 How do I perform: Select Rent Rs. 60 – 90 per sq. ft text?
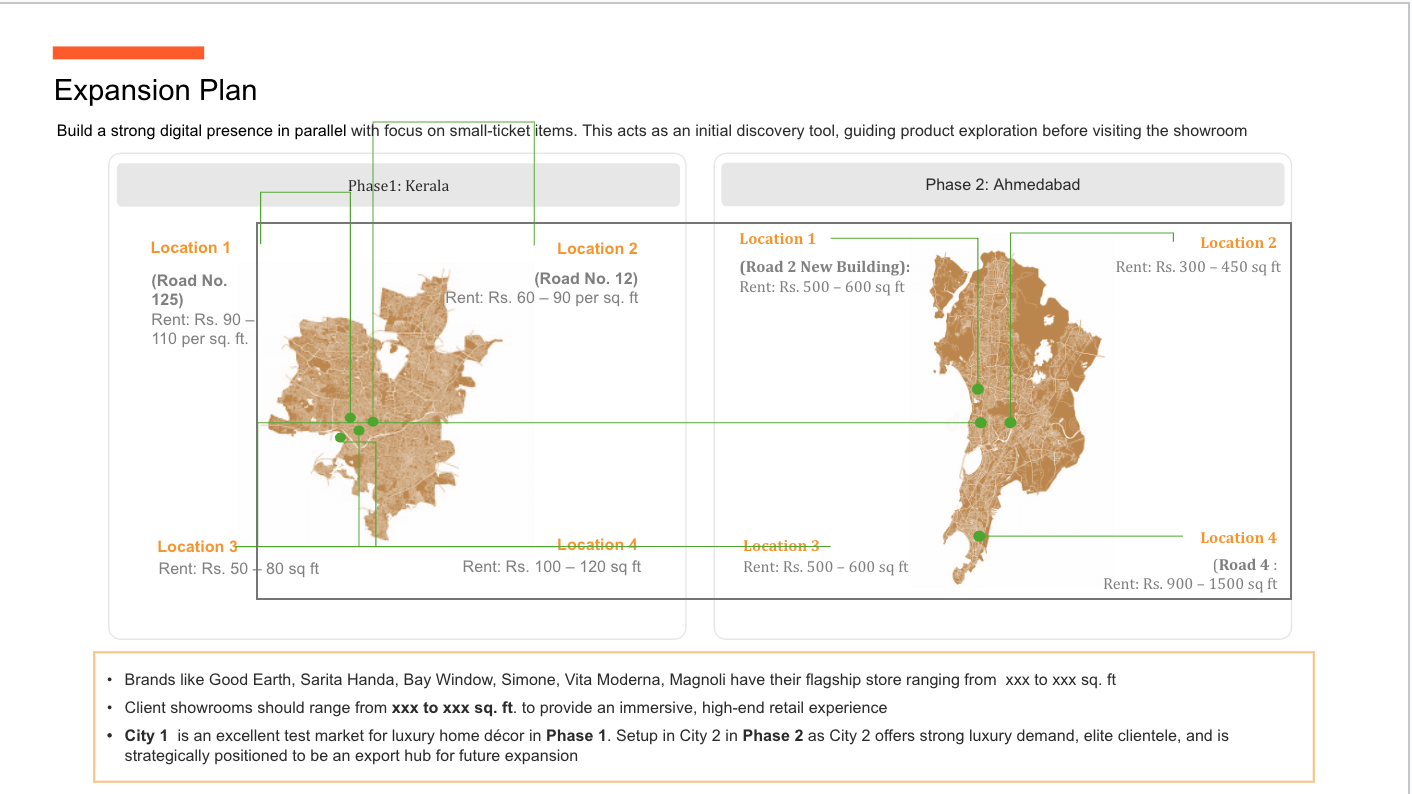(542, 298)
